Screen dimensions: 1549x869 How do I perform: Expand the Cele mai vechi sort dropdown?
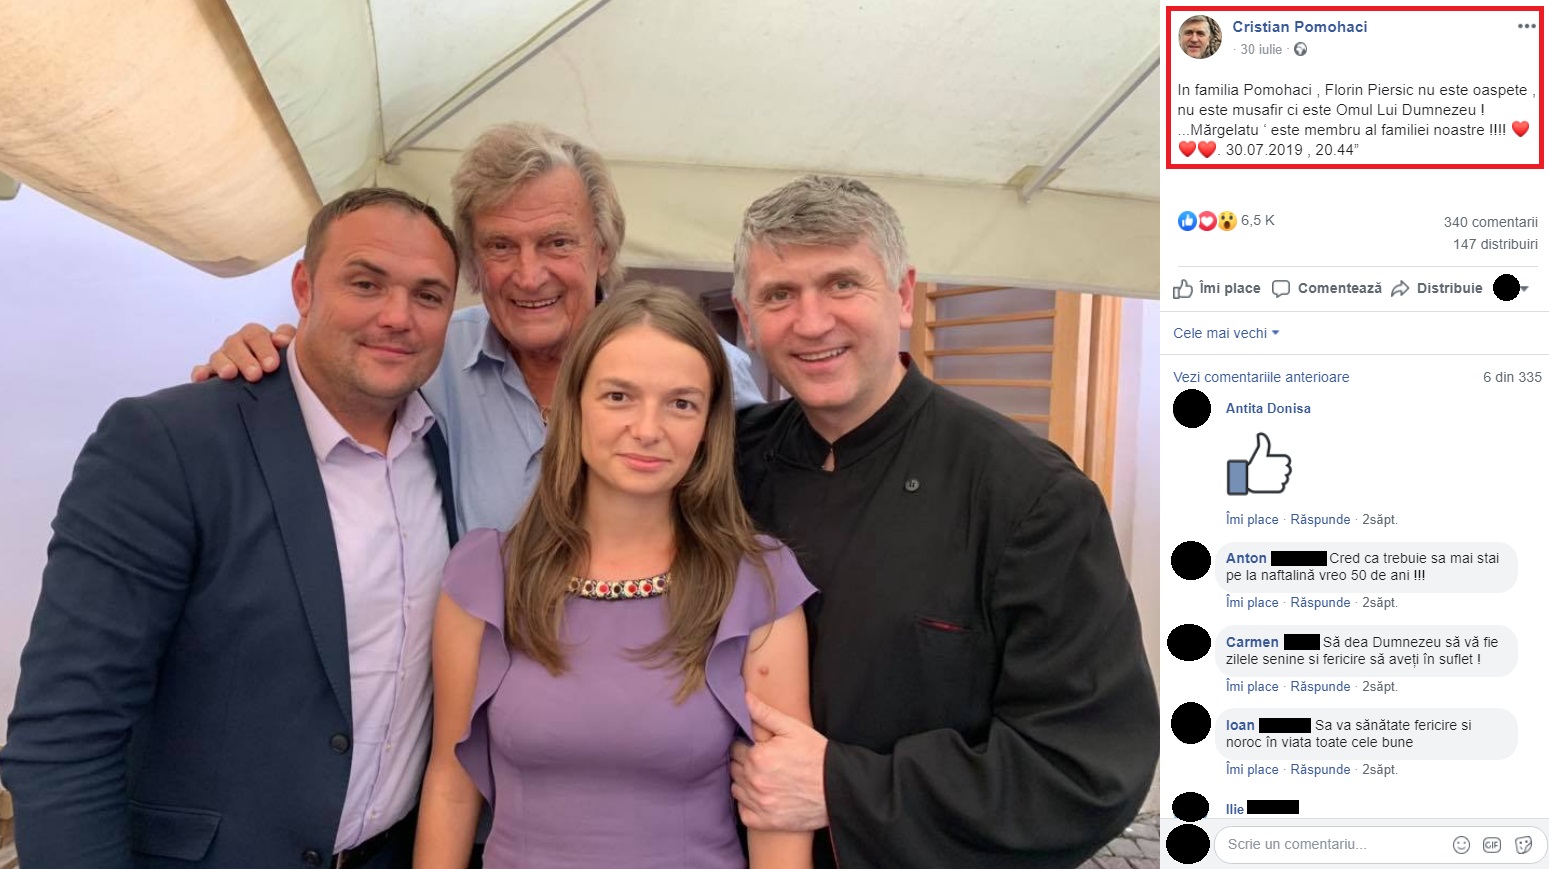(x=1226, y=333)
